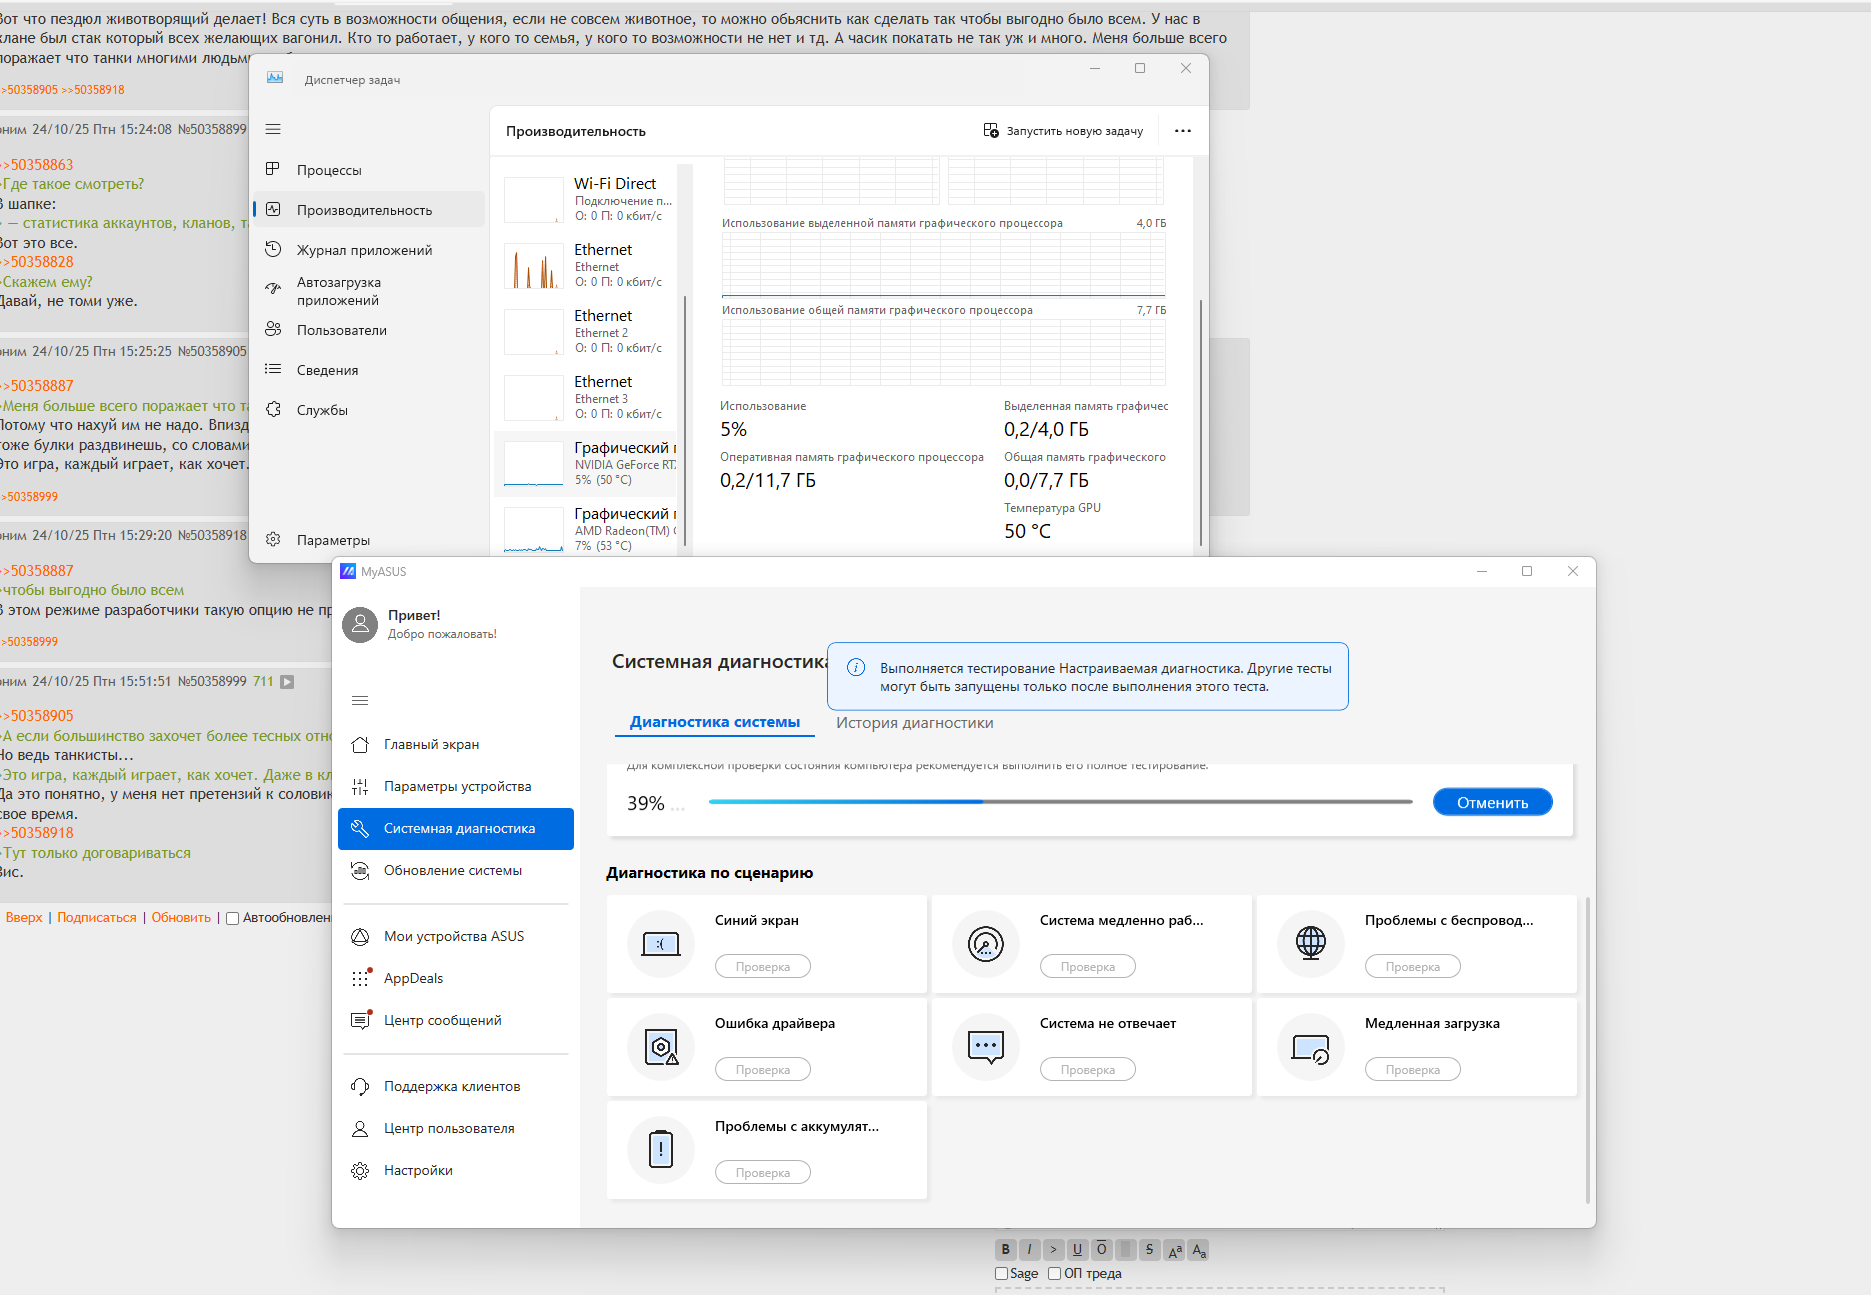Switch to История диагностики tab
Image resolution: width=1871 pixels, height=1295 pixels.
coord(915,723)
